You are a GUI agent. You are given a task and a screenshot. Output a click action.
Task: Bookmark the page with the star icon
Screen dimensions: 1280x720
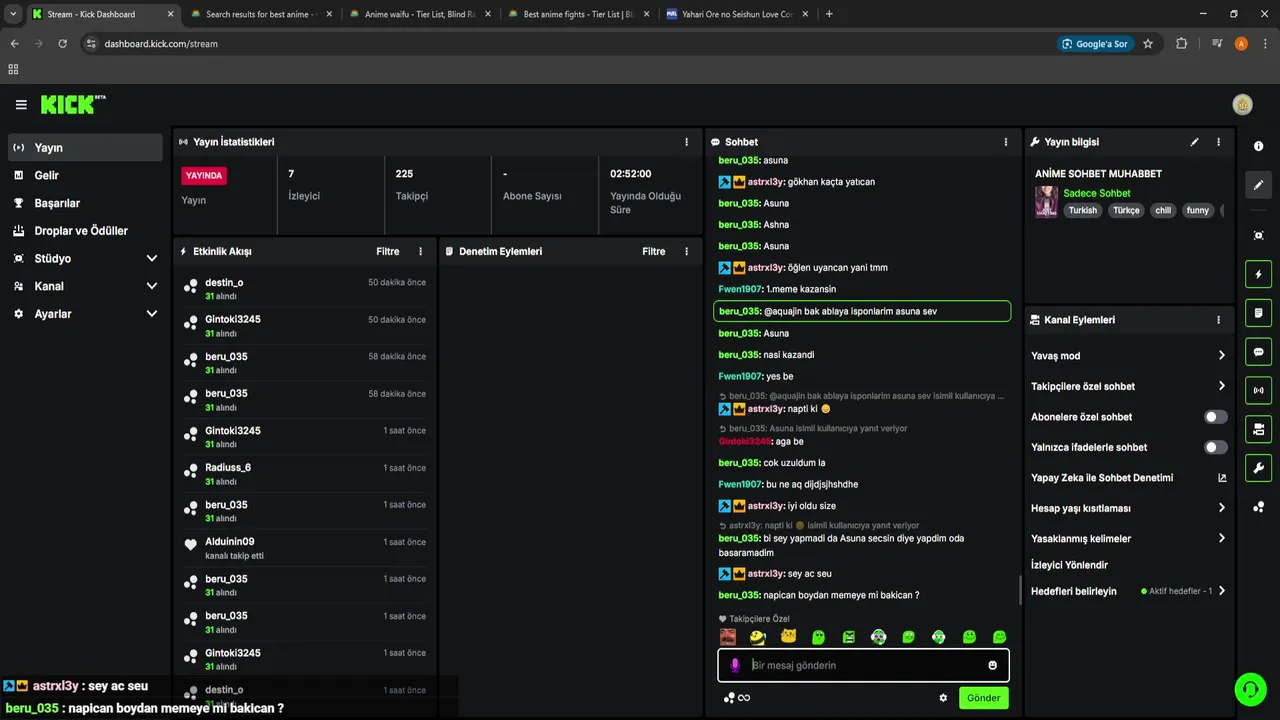pyautogui.click(x=1148, y=44)
